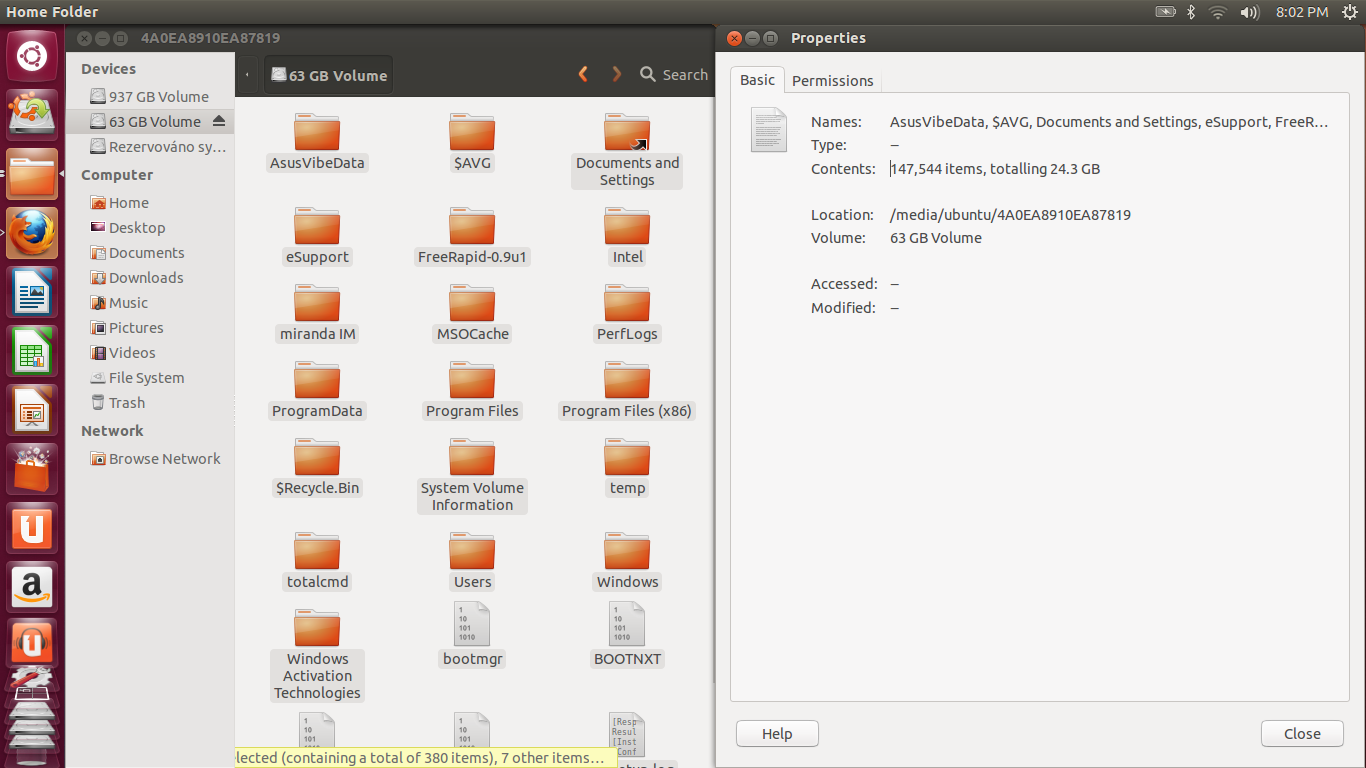Go to Downloads in sidebar
The image size is (1366, 768).
click(150, 277)
